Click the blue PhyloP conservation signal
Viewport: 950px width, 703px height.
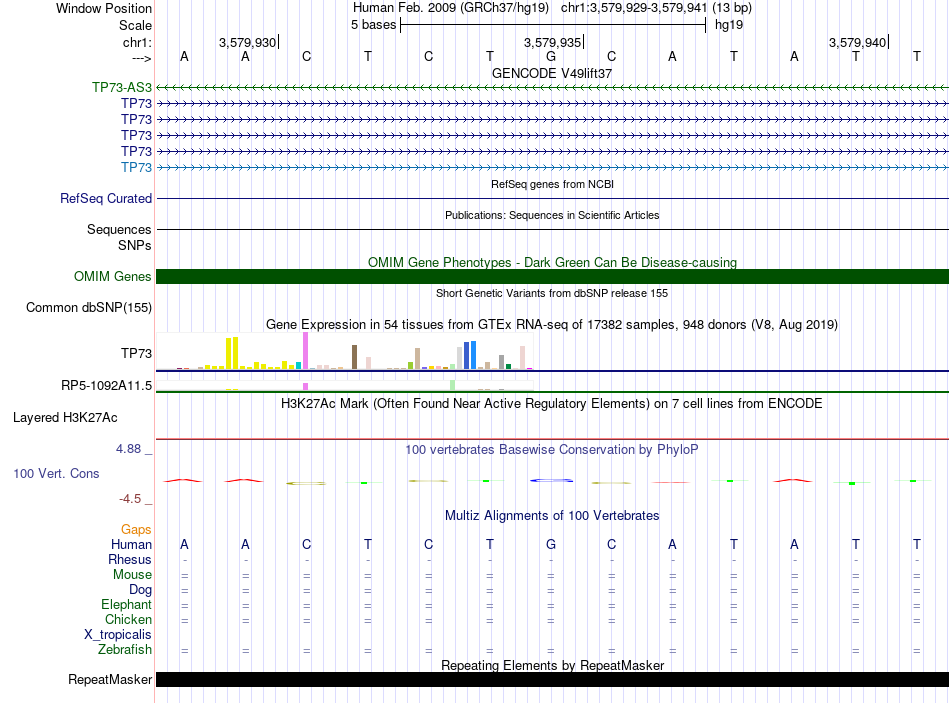point(551,481)
